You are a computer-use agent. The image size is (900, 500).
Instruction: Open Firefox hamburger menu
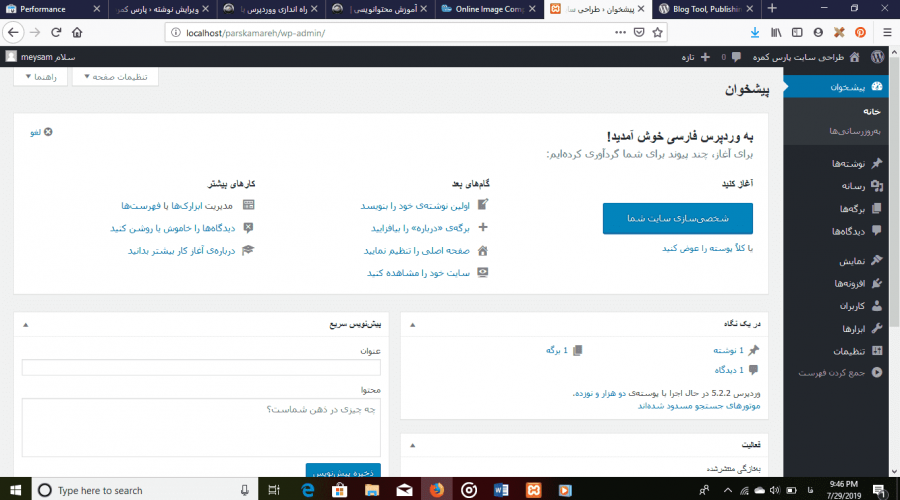tap(887, 33)
